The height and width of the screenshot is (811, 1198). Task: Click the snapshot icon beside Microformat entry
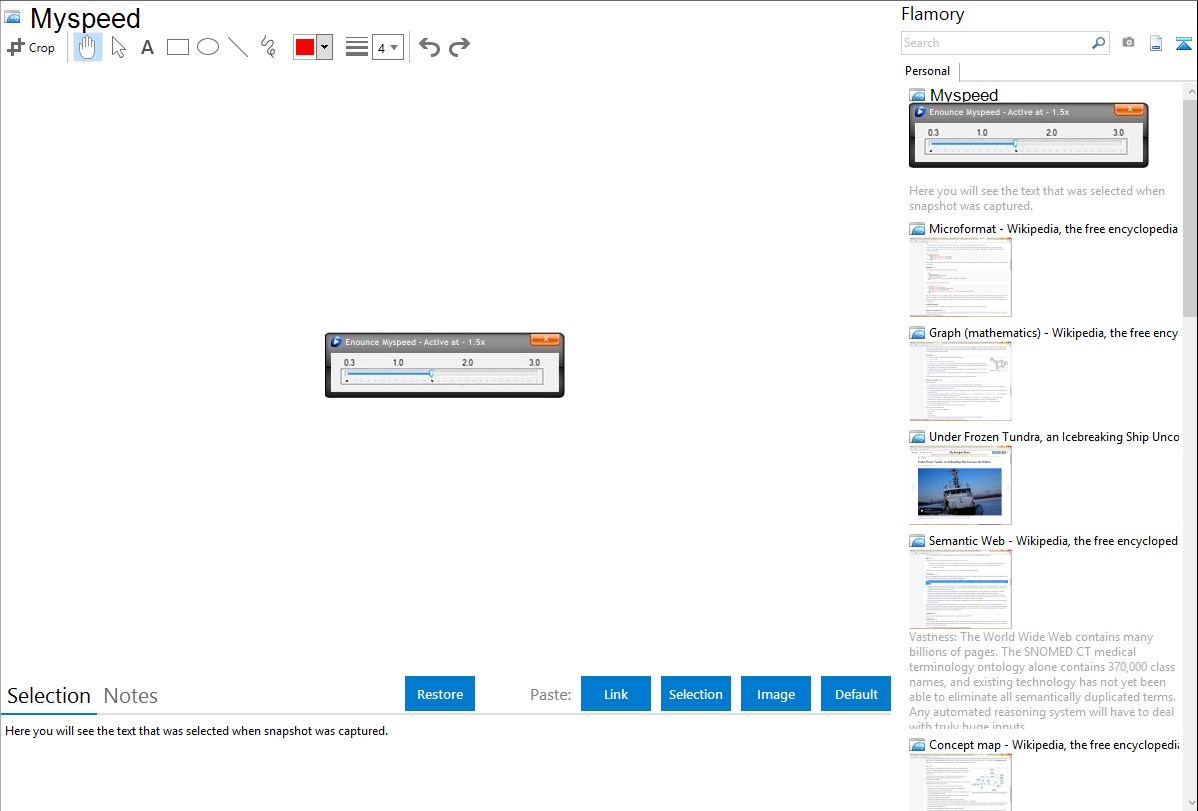tap(917, 229)
